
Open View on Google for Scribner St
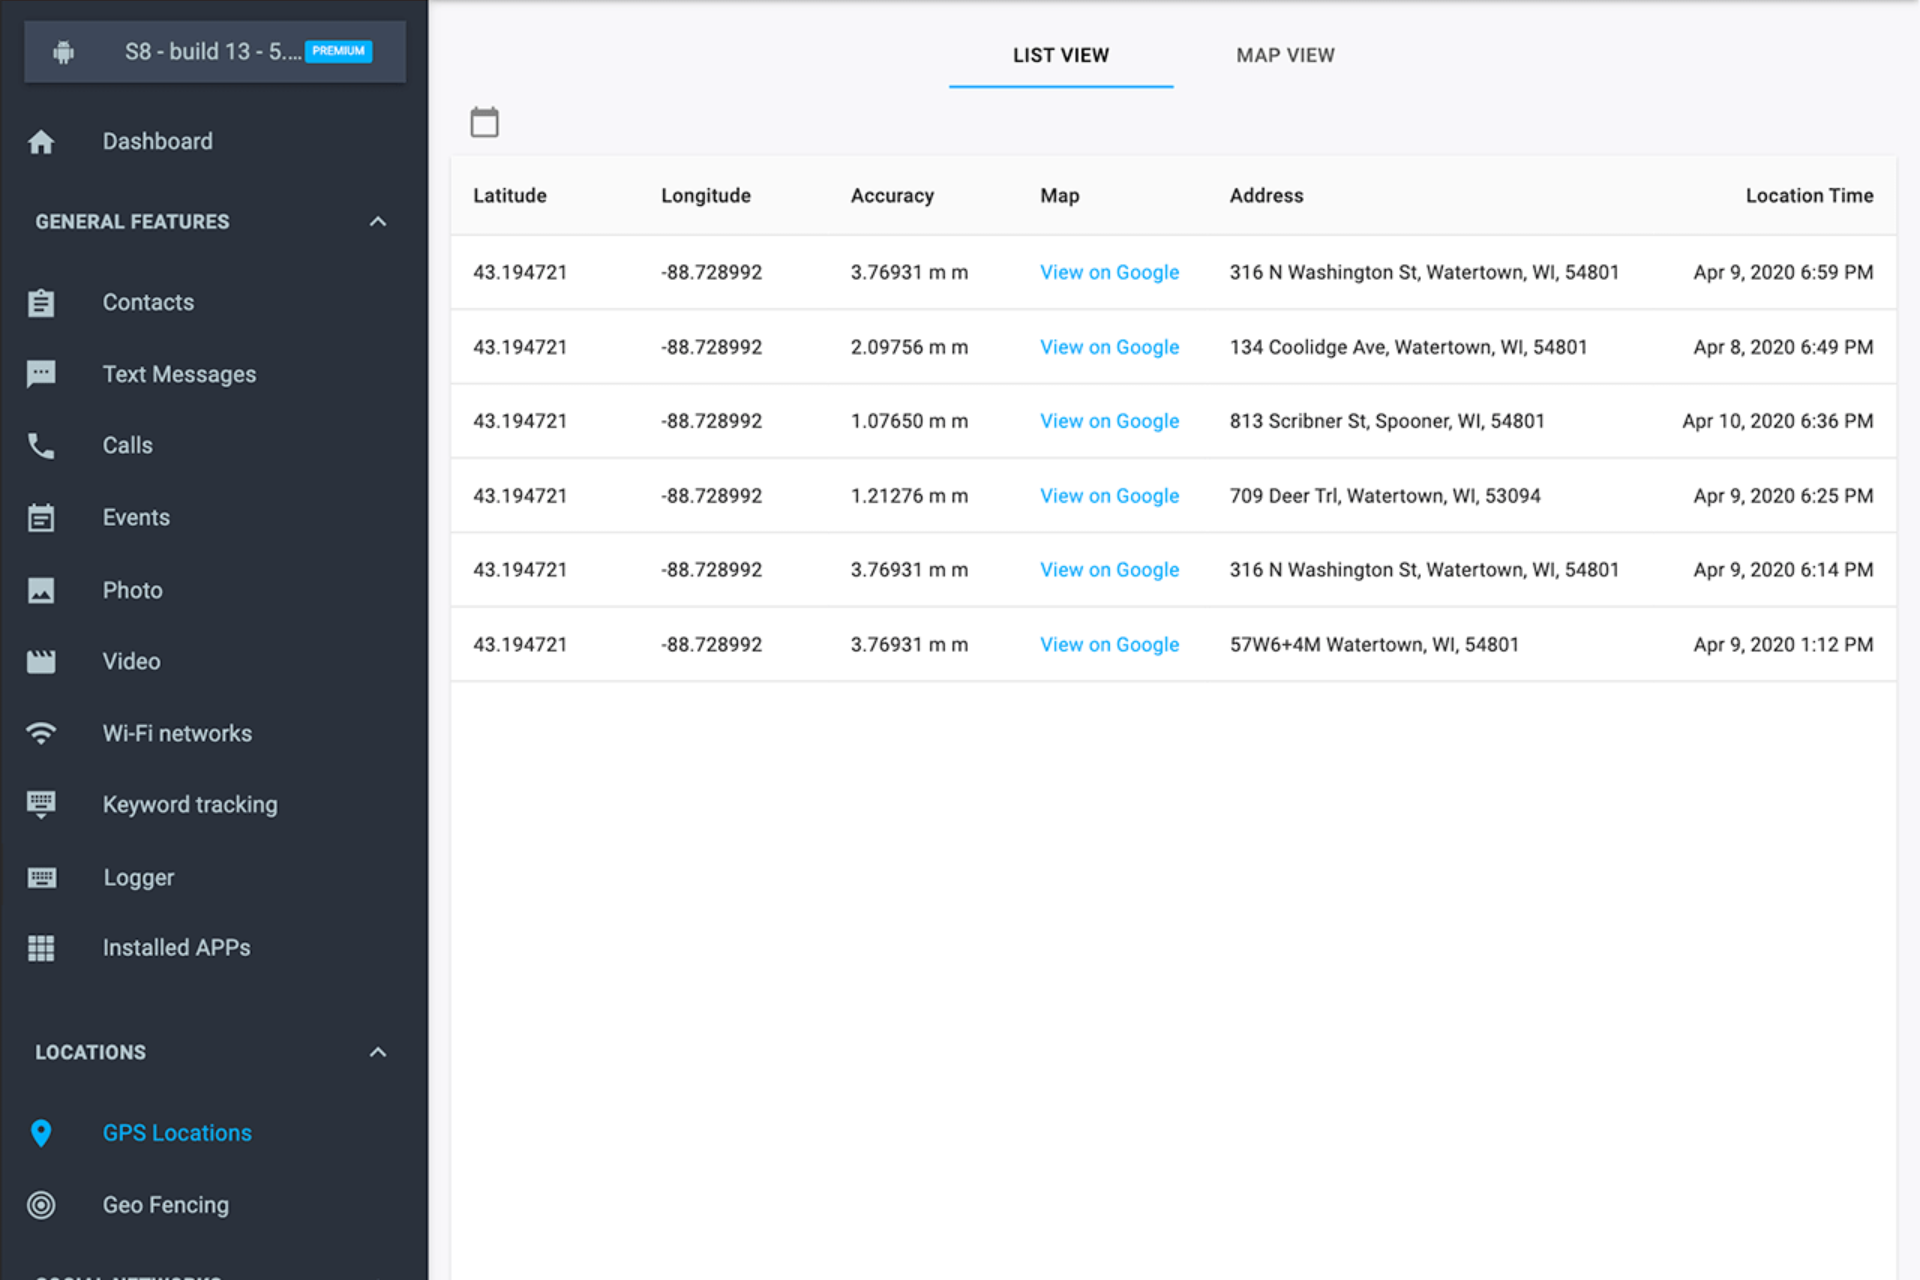(1109, 421)
